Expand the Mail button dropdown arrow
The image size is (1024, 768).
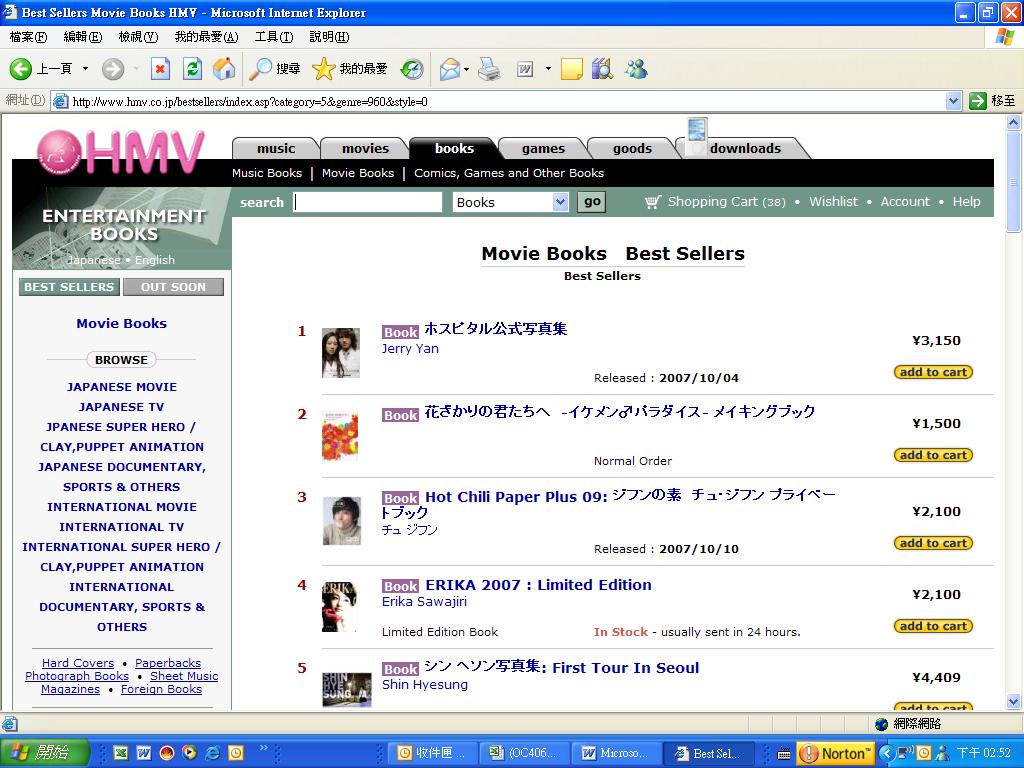point(466,69)
